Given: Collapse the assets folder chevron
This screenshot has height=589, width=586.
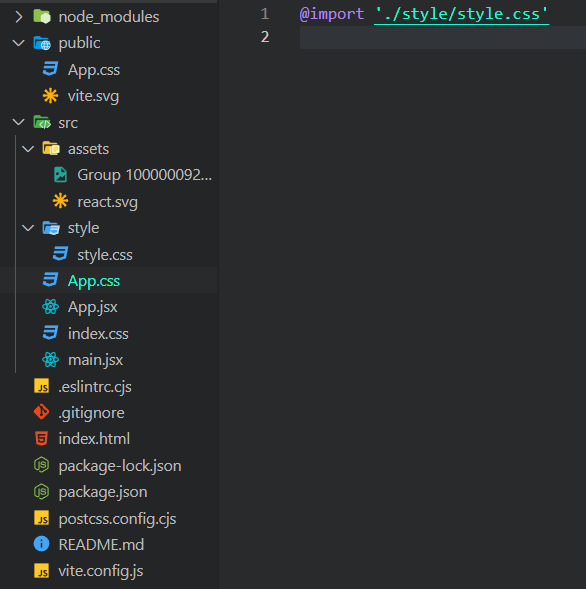Looking at the screenshot, I should click(28, 149).
